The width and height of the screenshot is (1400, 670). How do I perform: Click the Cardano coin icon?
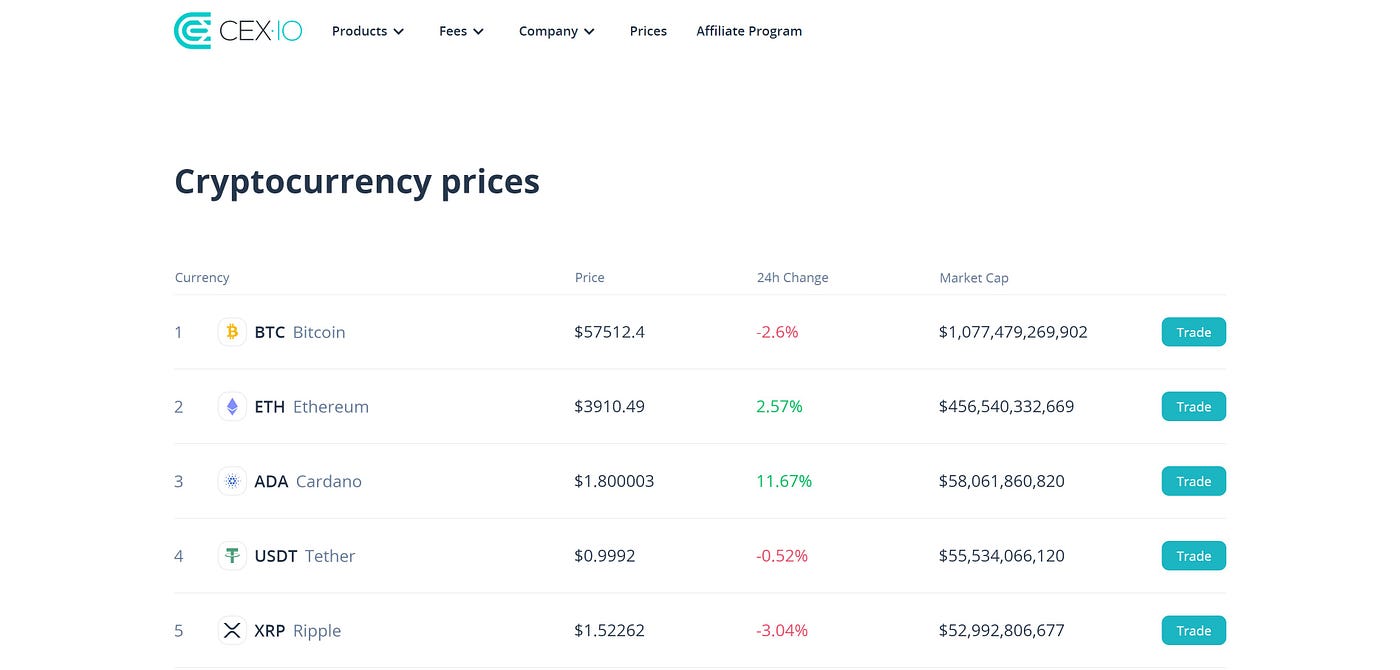pyautogui.click(x=232, y=481)
